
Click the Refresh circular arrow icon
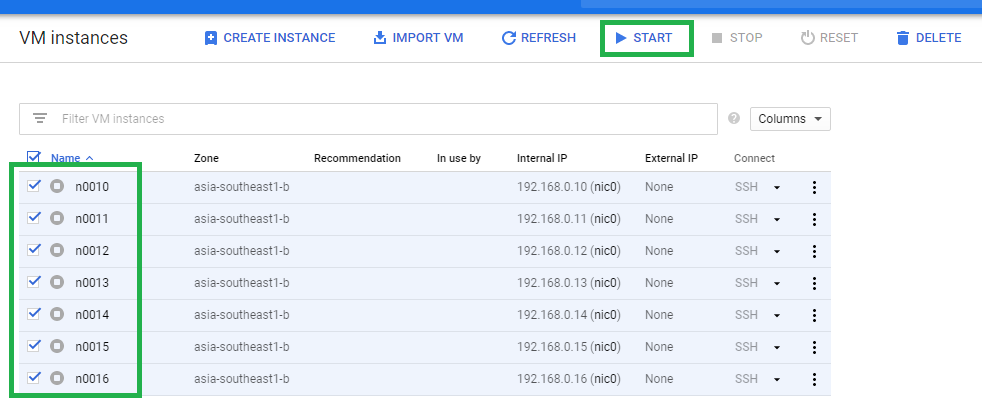tap(509, 38)
